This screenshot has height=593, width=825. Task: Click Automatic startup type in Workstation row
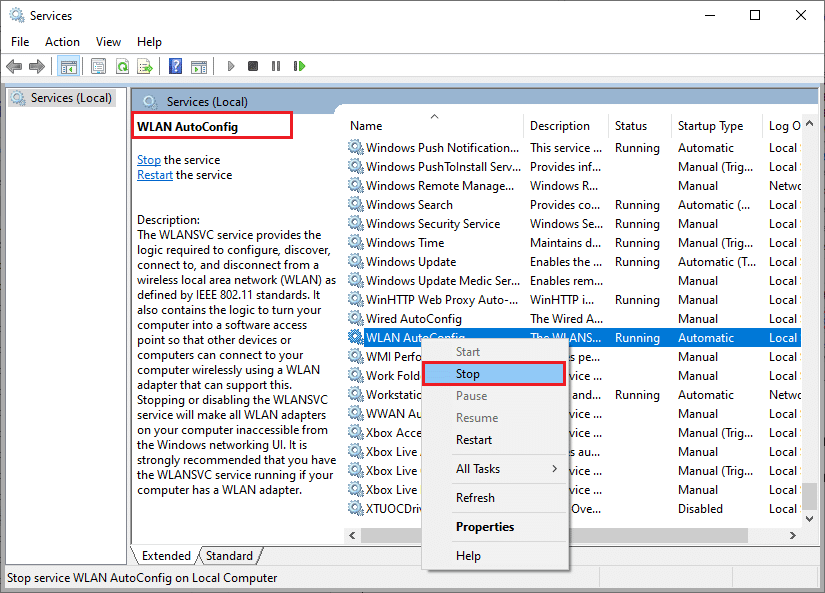pos(706,395)
